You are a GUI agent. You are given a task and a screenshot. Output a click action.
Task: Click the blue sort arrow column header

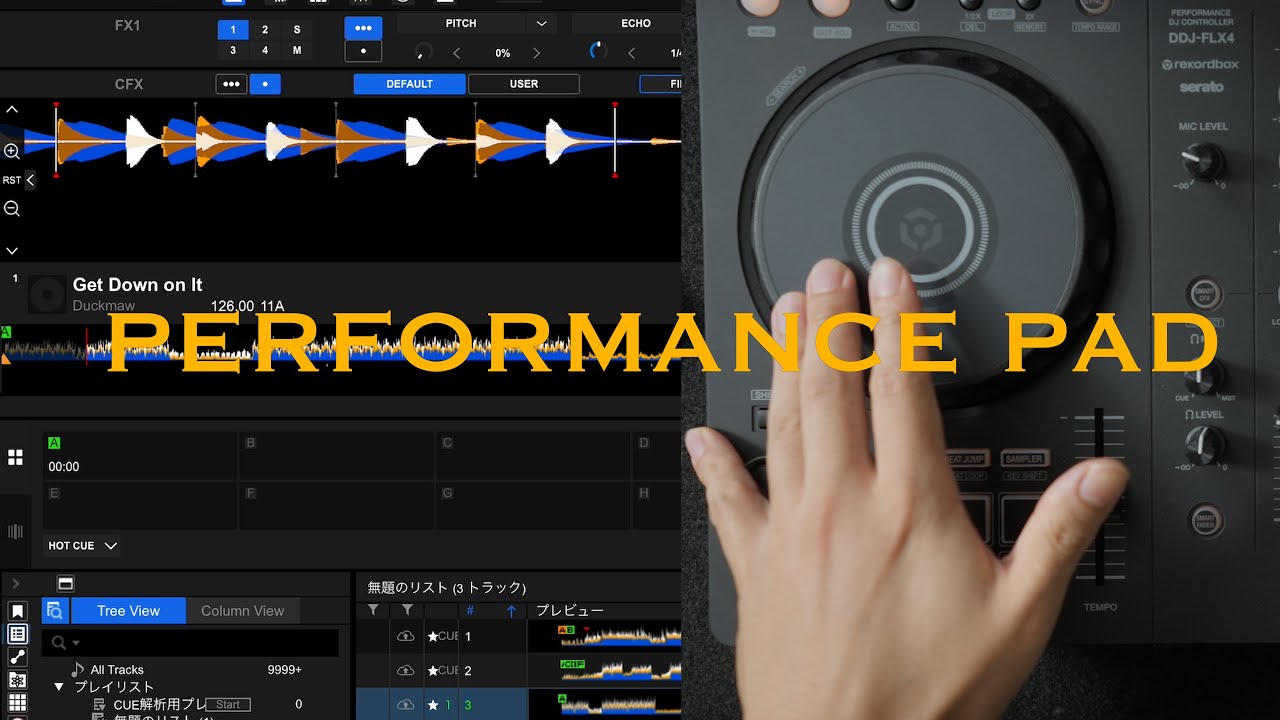point(511,611)
